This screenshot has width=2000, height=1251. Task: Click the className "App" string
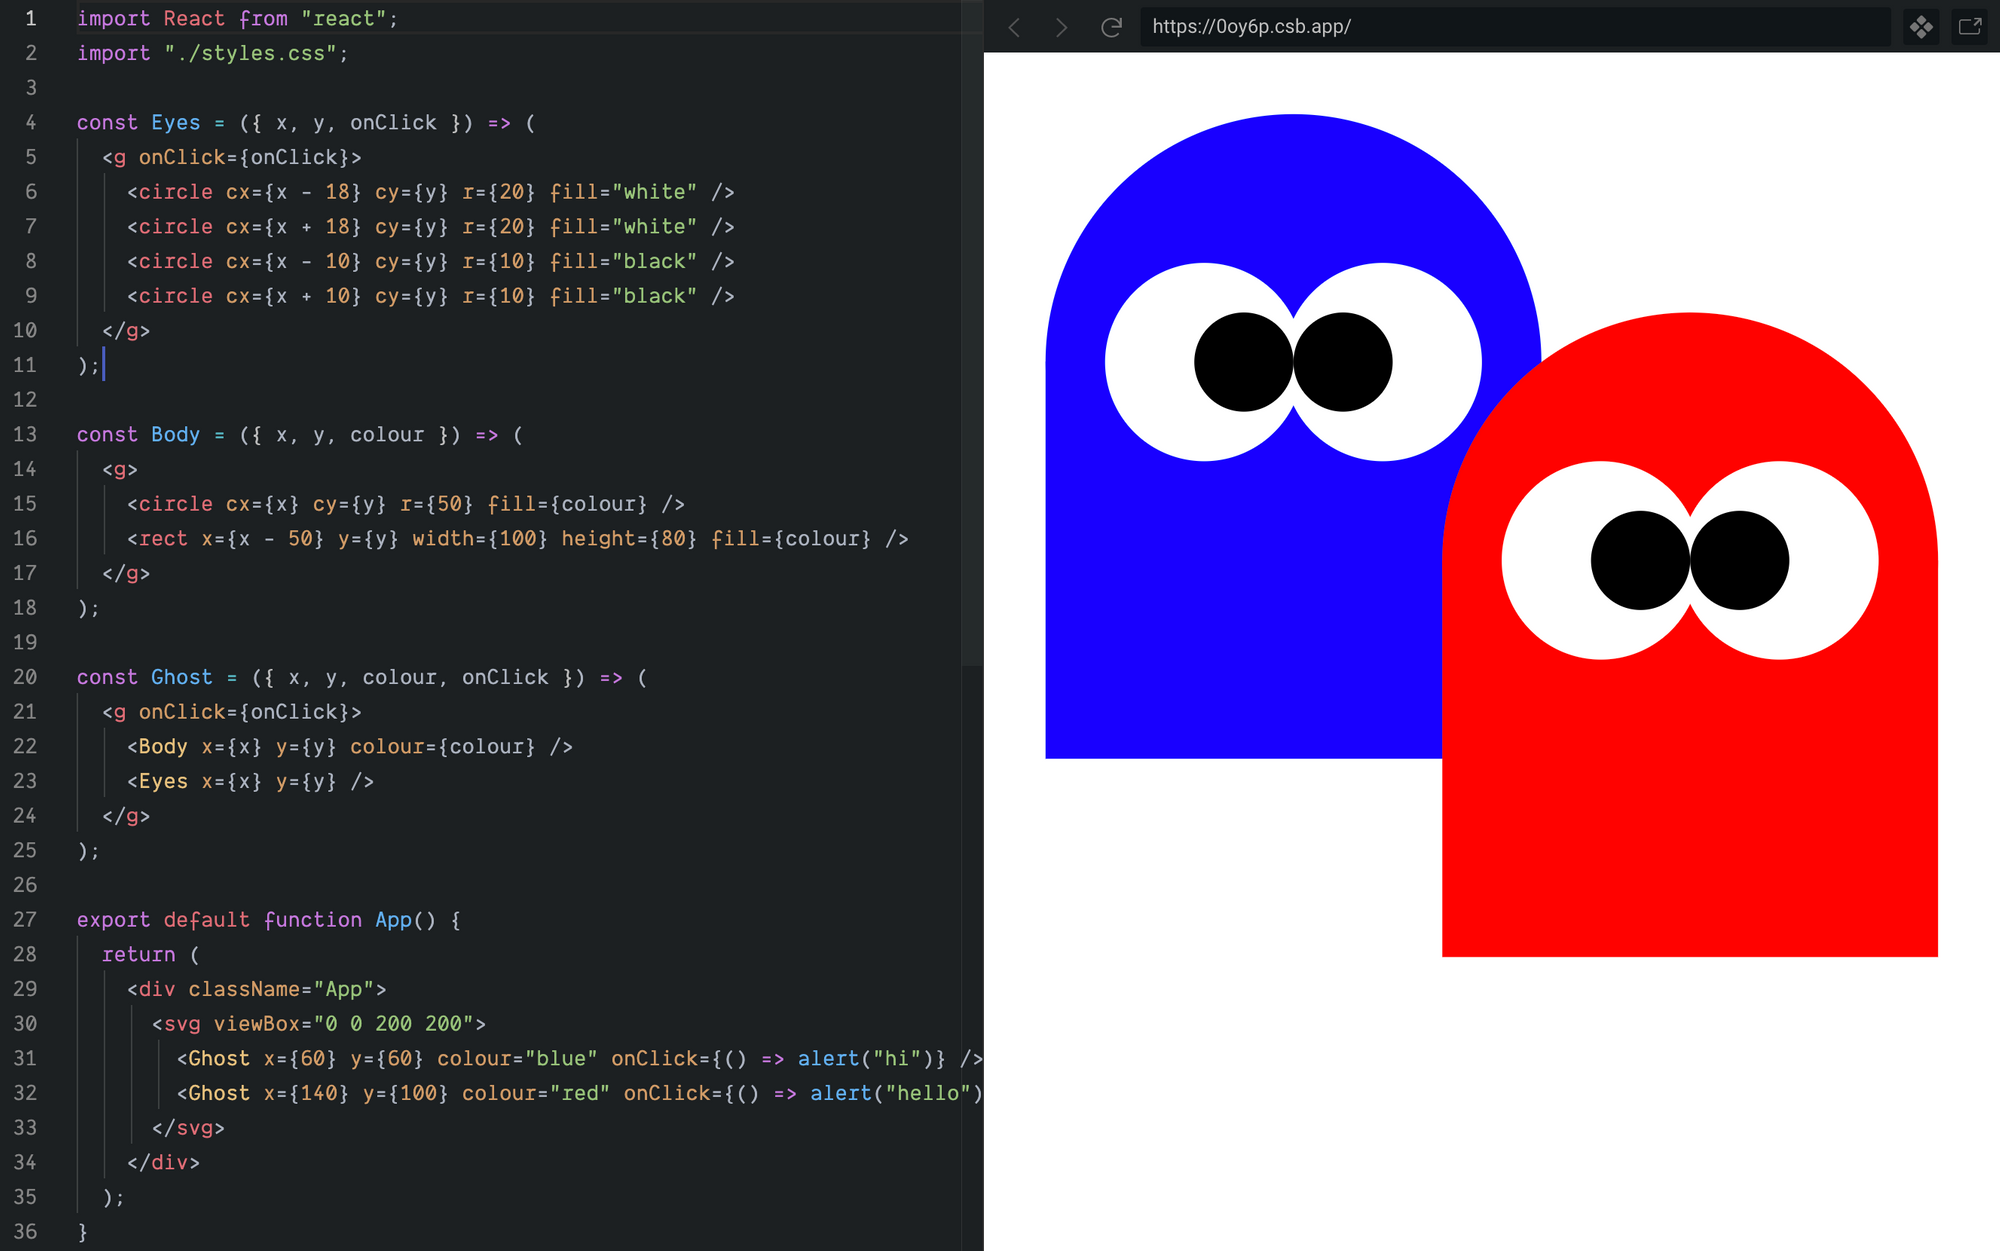click(343, 989)
